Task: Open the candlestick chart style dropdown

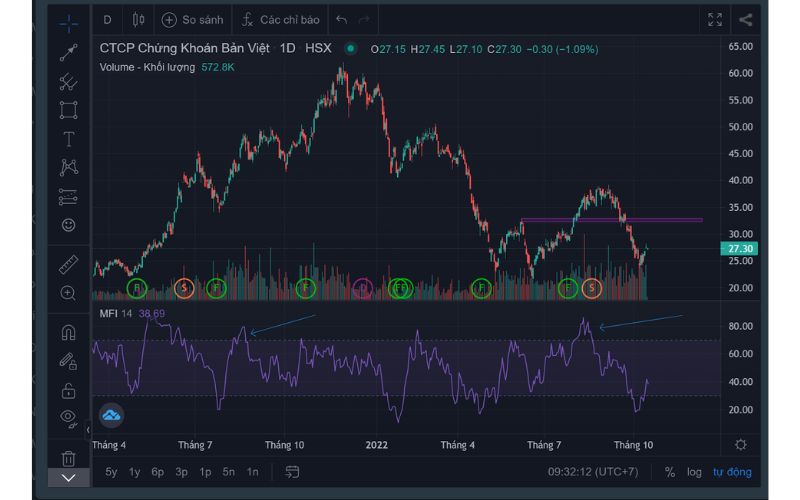Action: [x=138, y=19]
